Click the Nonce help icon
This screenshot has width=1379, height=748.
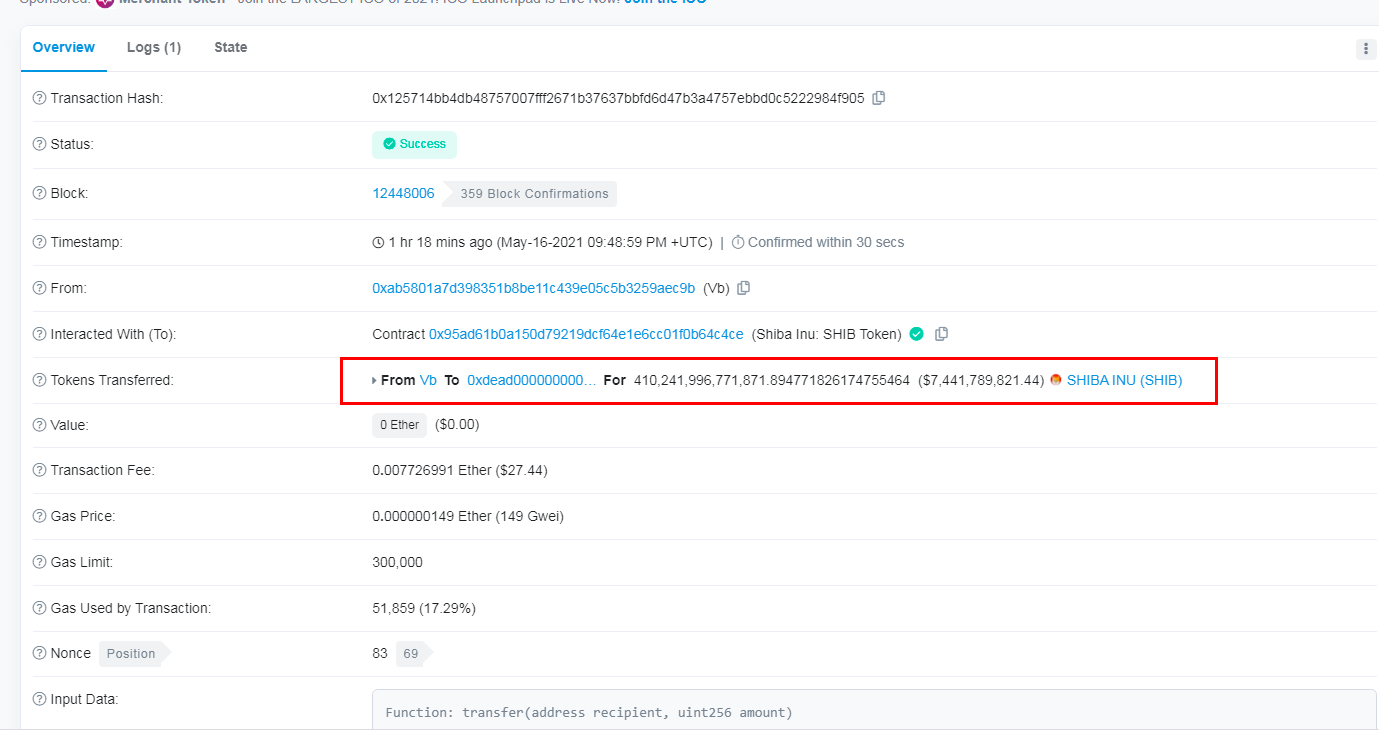[x=39, y=653]
